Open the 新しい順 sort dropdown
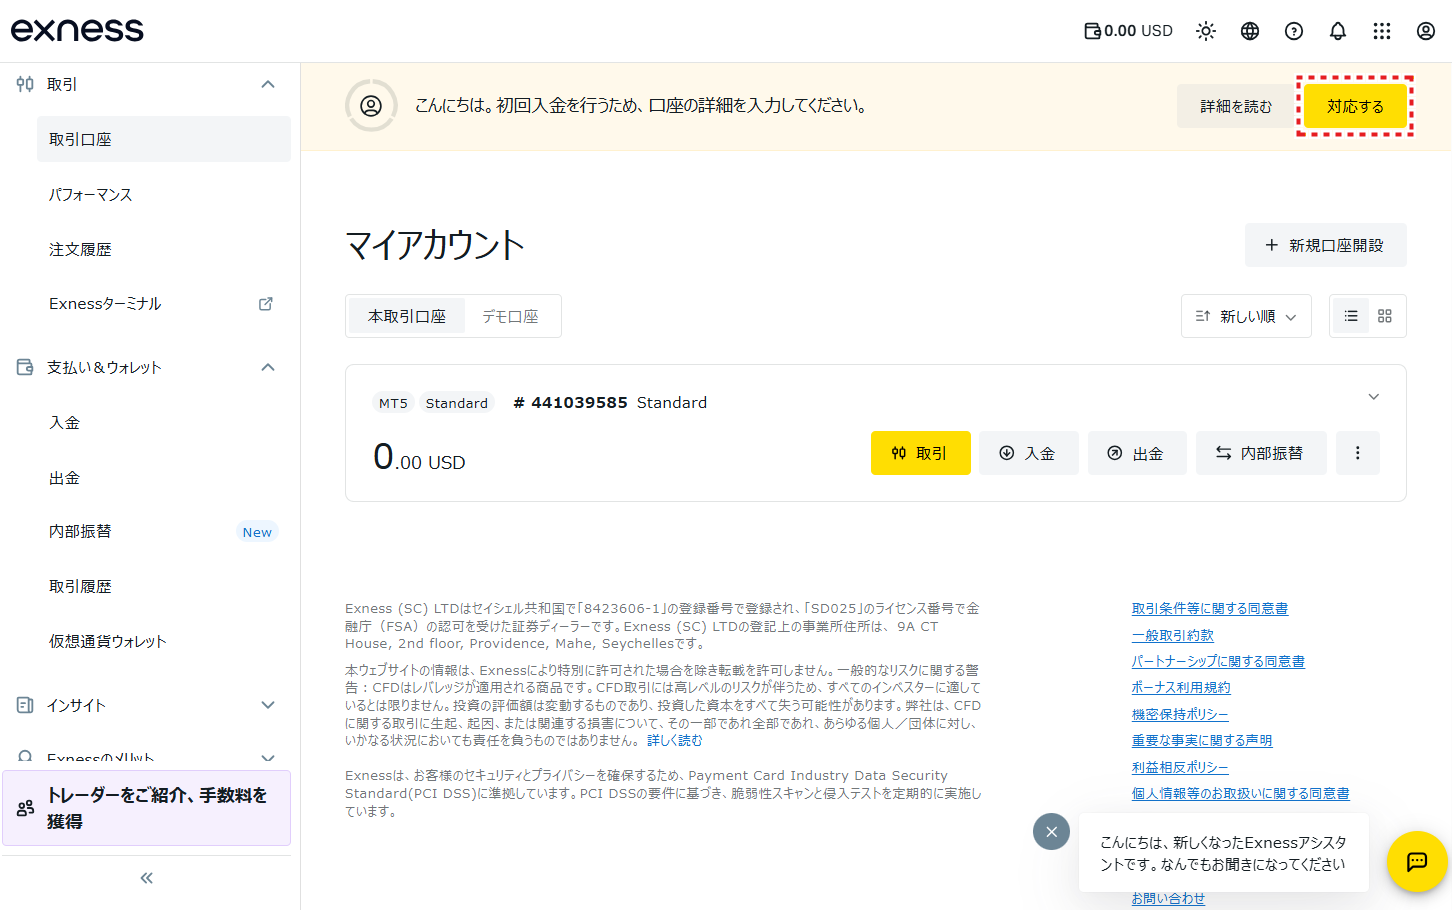 coord(1246,316)
